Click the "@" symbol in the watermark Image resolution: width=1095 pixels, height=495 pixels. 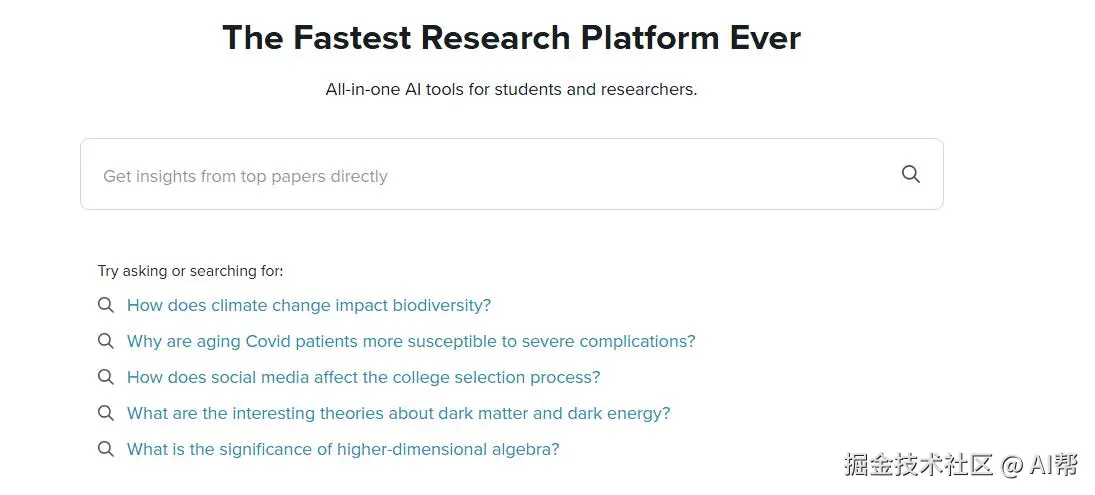[x=1012, y=465]
